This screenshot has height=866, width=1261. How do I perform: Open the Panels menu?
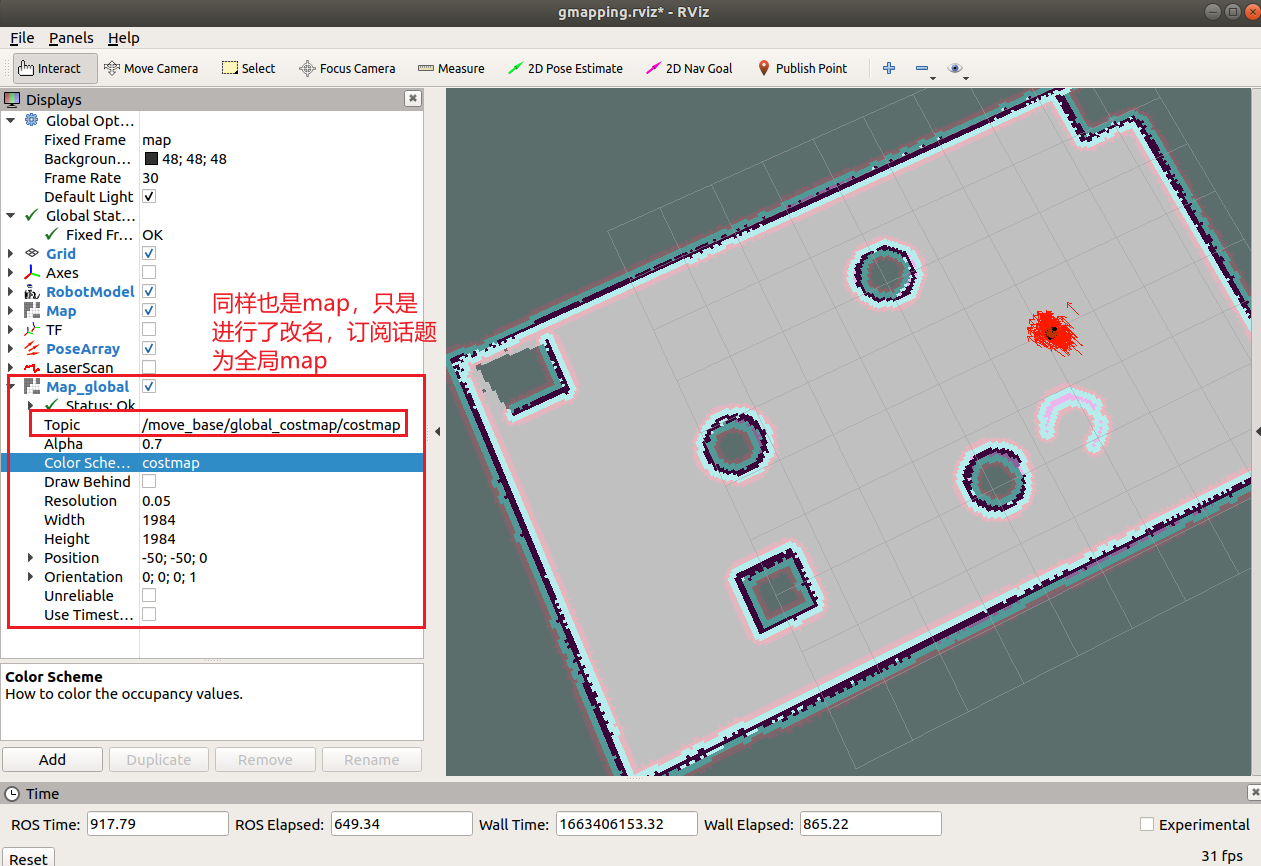point(70,38)
